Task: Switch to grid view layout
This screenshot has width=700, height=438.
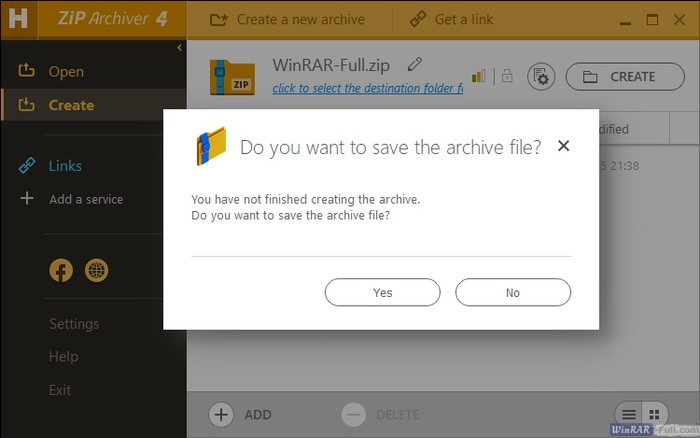Action: point(653,414)
